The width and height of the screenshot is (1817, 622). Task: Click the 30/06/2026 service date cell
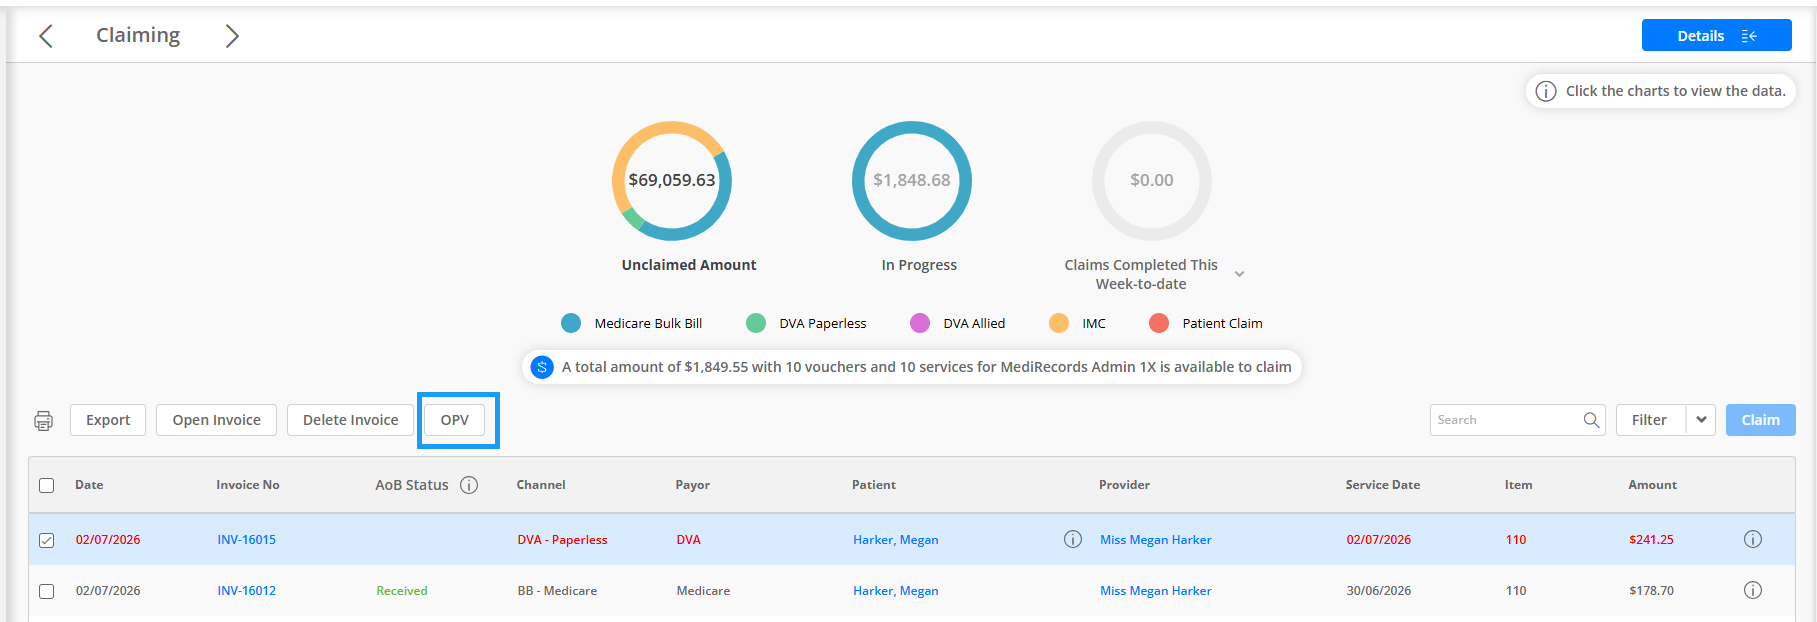click(x=1378, y=591)
